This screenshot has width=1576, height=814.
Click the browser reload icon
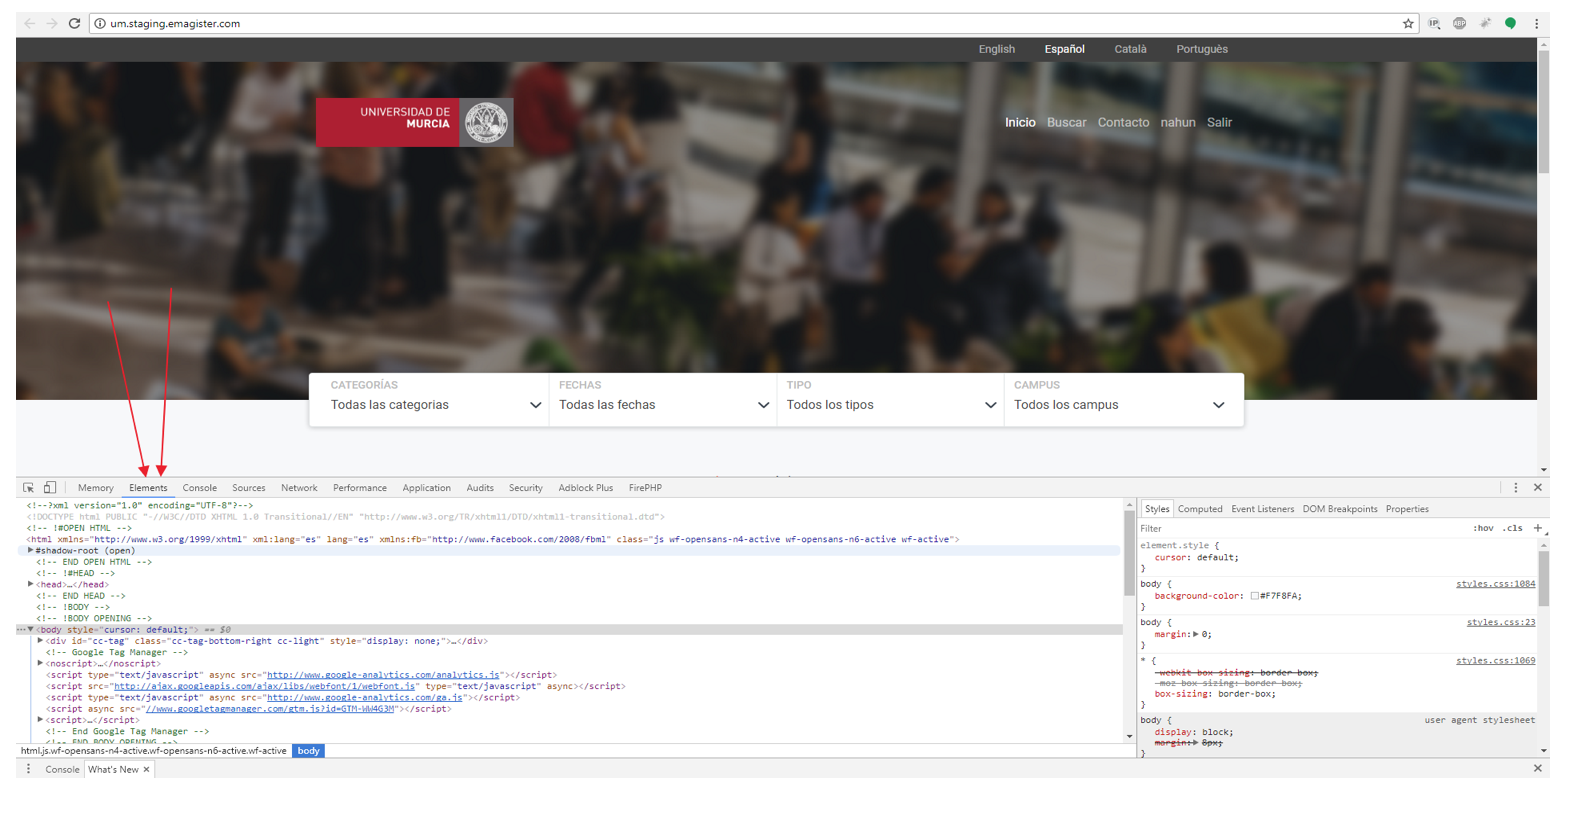(74, 23)
